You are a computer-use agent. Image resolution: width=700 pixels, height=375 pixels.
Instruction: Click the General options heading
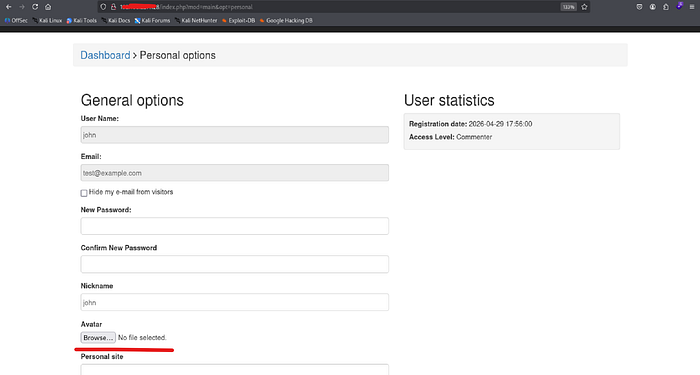(x=132, y=100)
